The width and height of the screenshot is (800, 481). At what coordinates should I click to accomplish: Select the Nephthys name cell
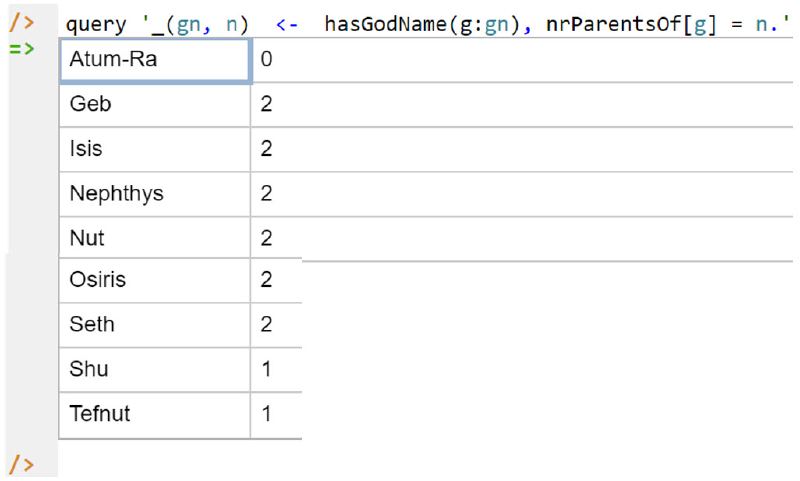(x=155, y=194)
